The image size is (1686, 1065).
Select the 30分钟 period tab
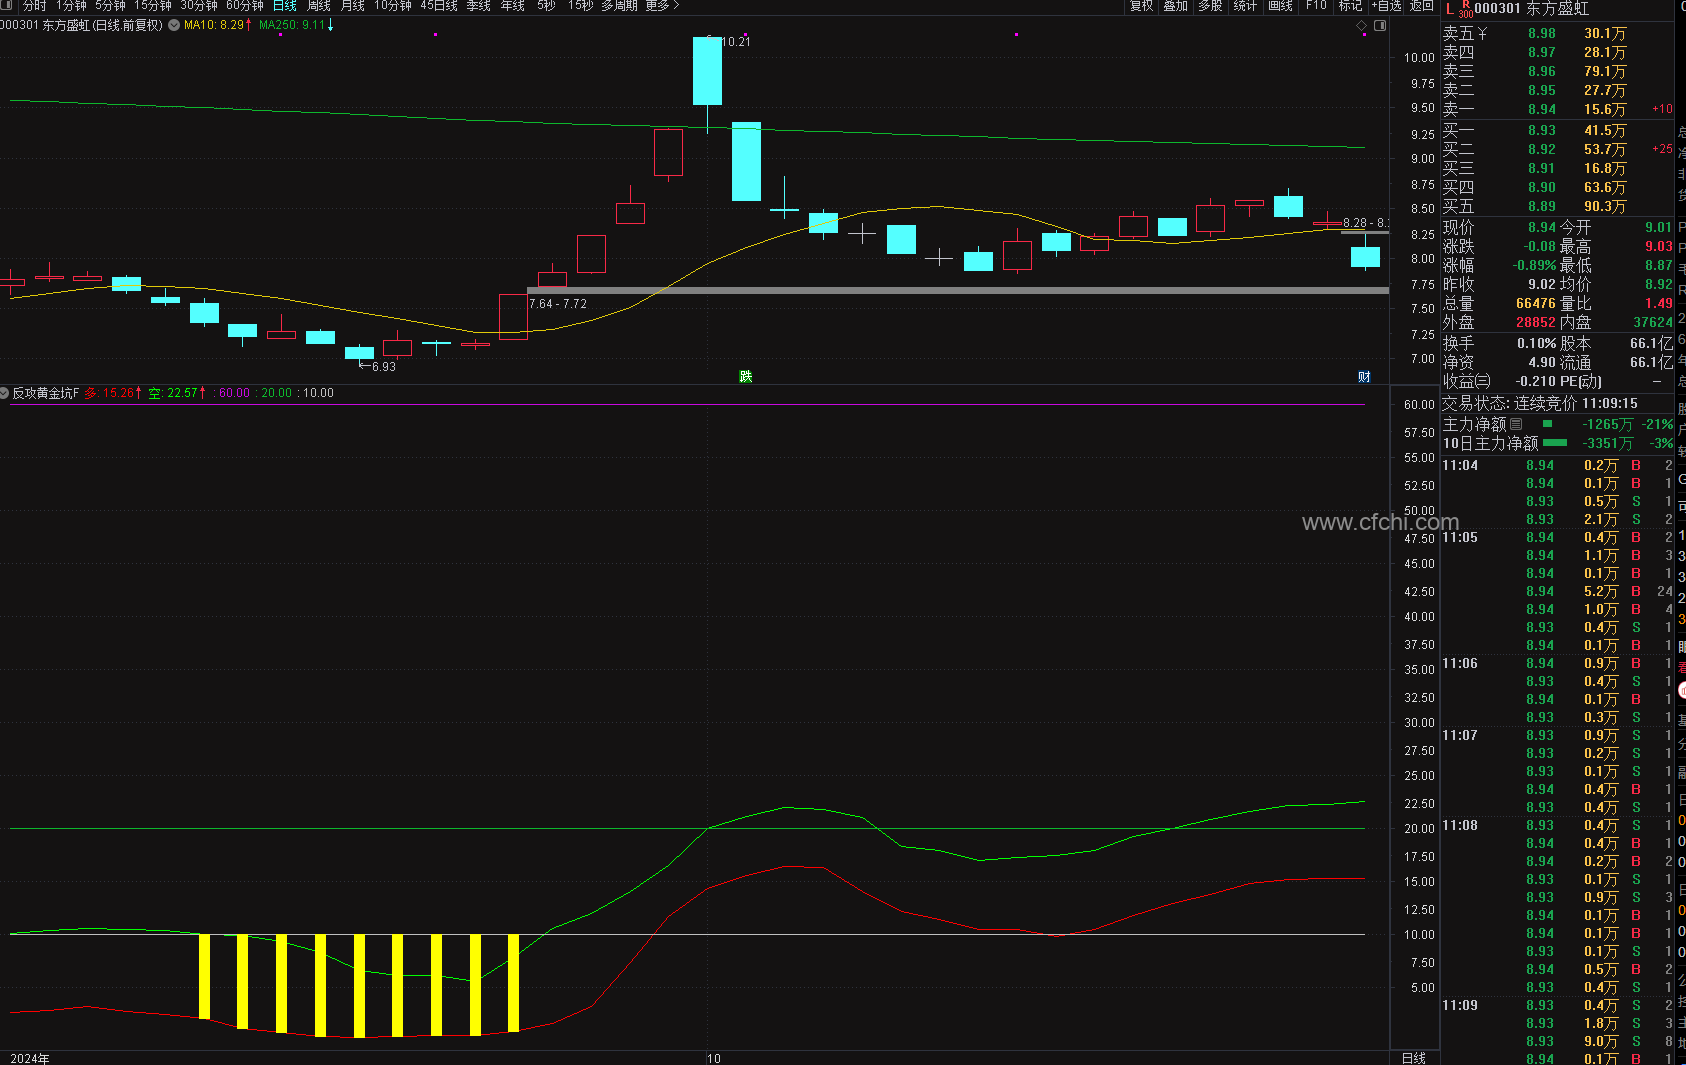point(199,6)
